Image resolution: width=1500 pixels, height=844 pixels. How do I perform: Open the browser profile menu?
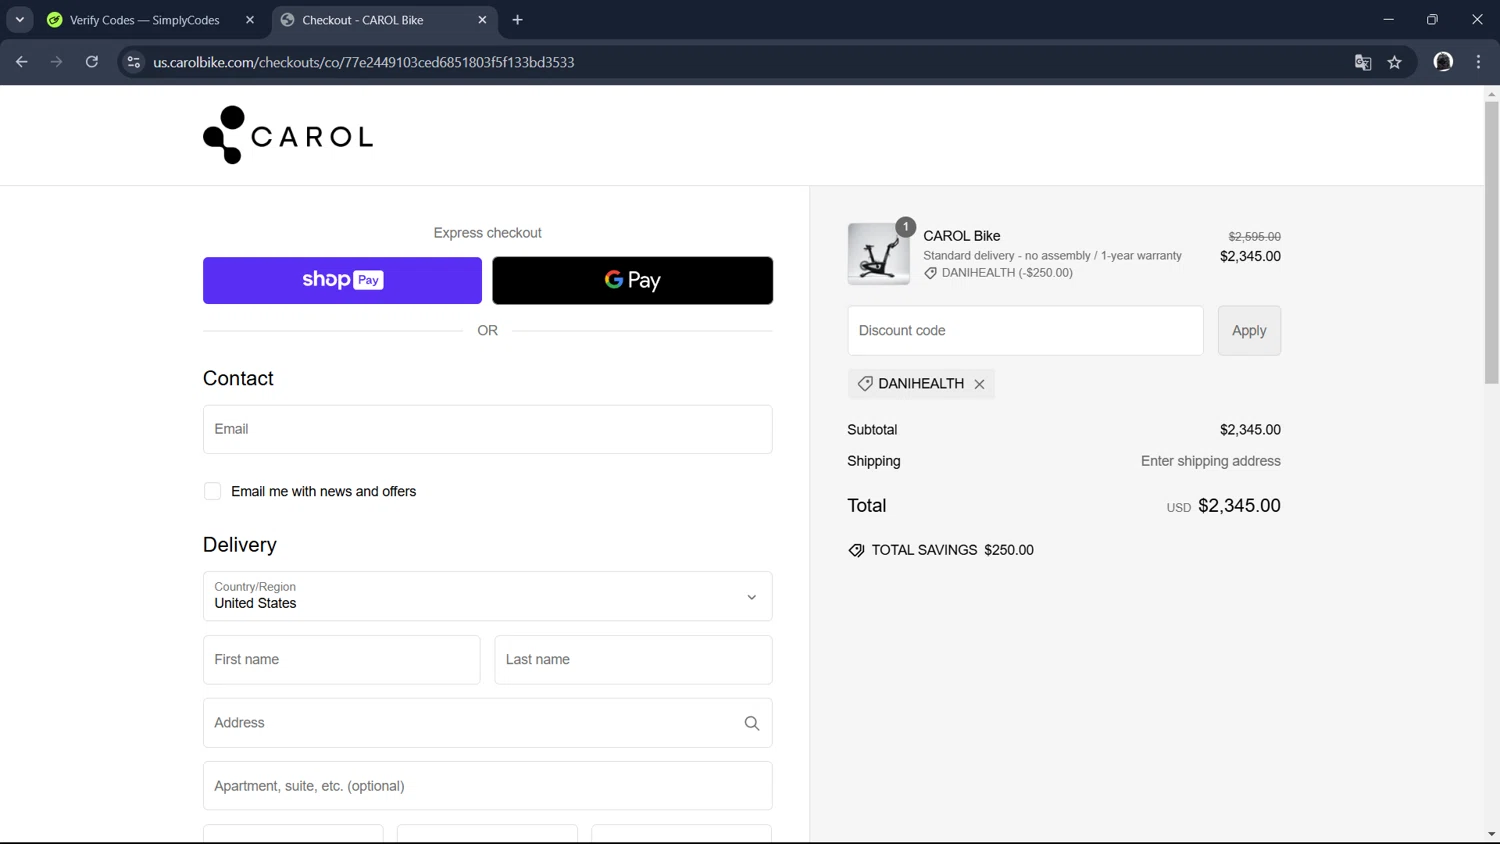[x=1443, y=62]
